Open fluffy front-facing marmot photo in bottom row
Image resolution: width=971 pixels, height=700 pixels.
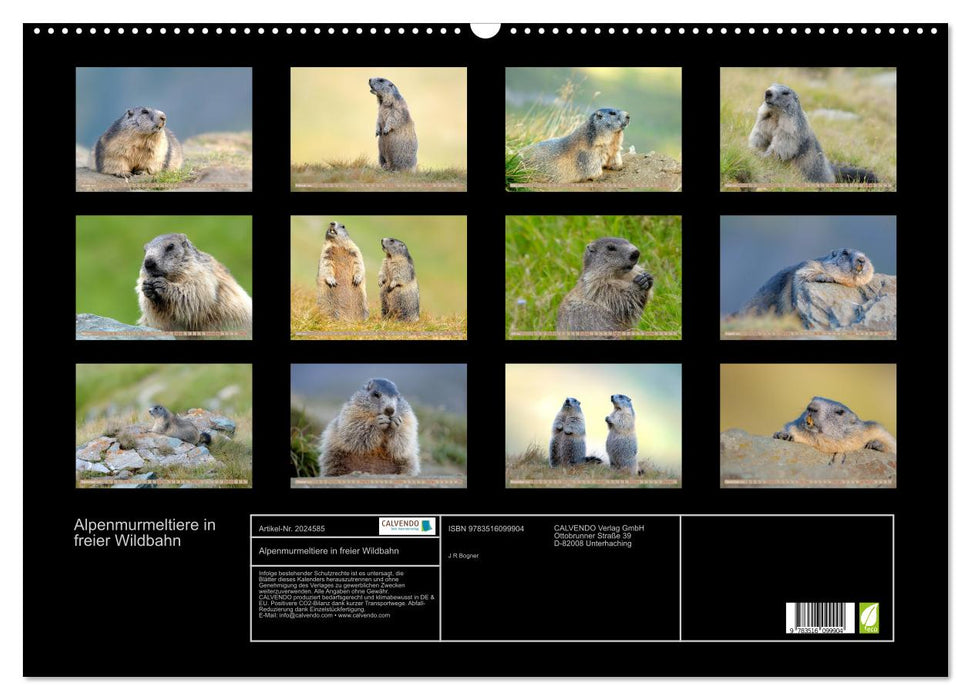378,425
